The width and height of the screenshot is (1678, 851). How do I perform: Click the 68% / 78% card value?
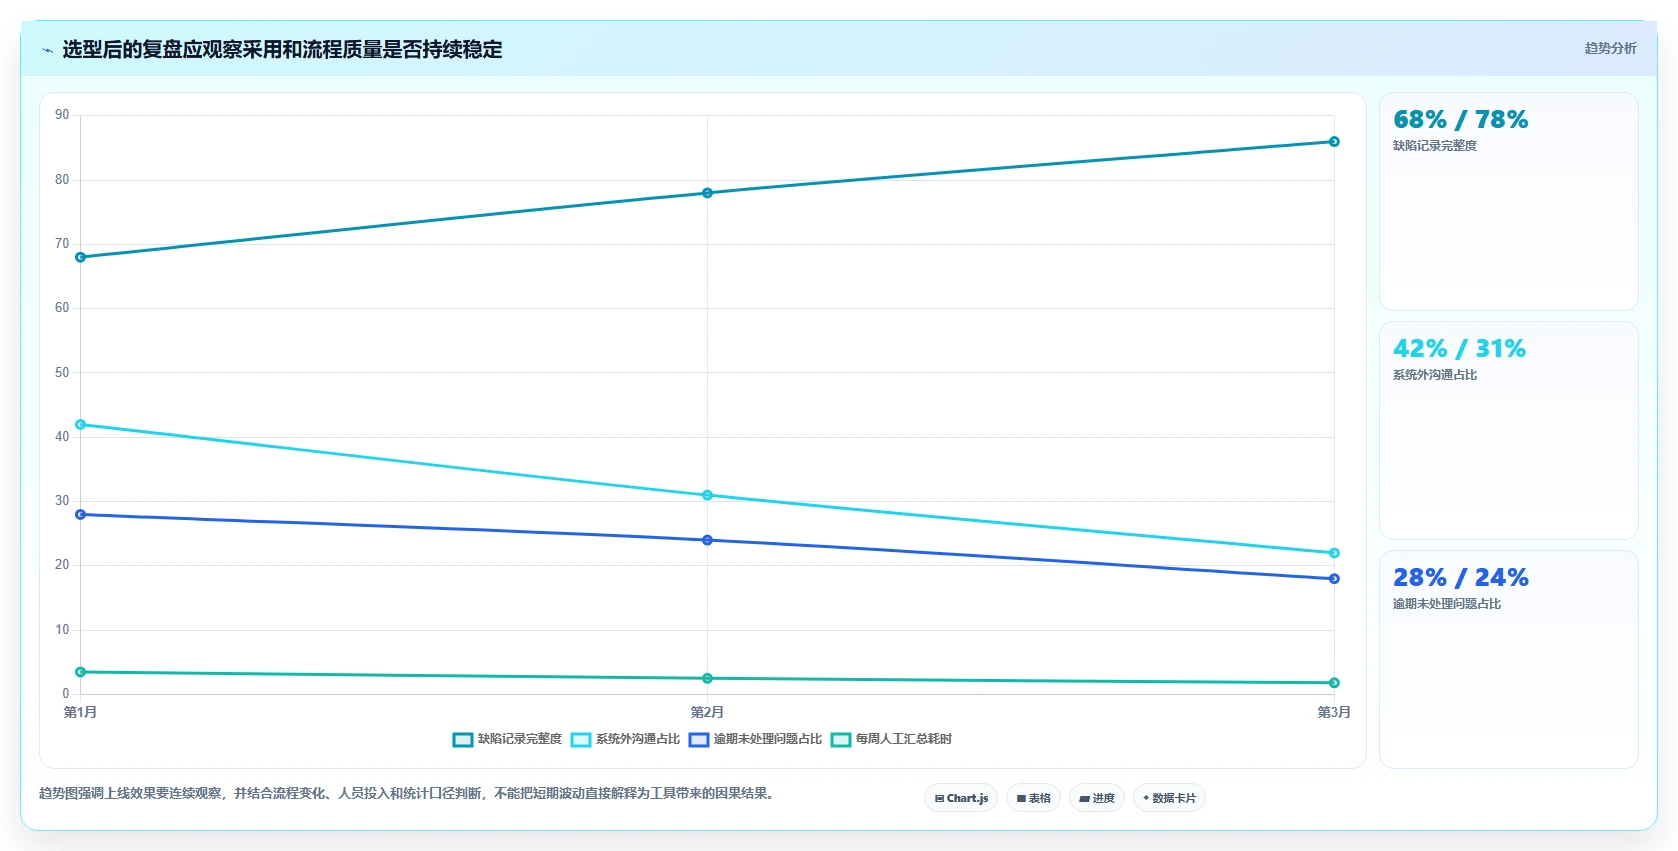(x=1460, y=120)
